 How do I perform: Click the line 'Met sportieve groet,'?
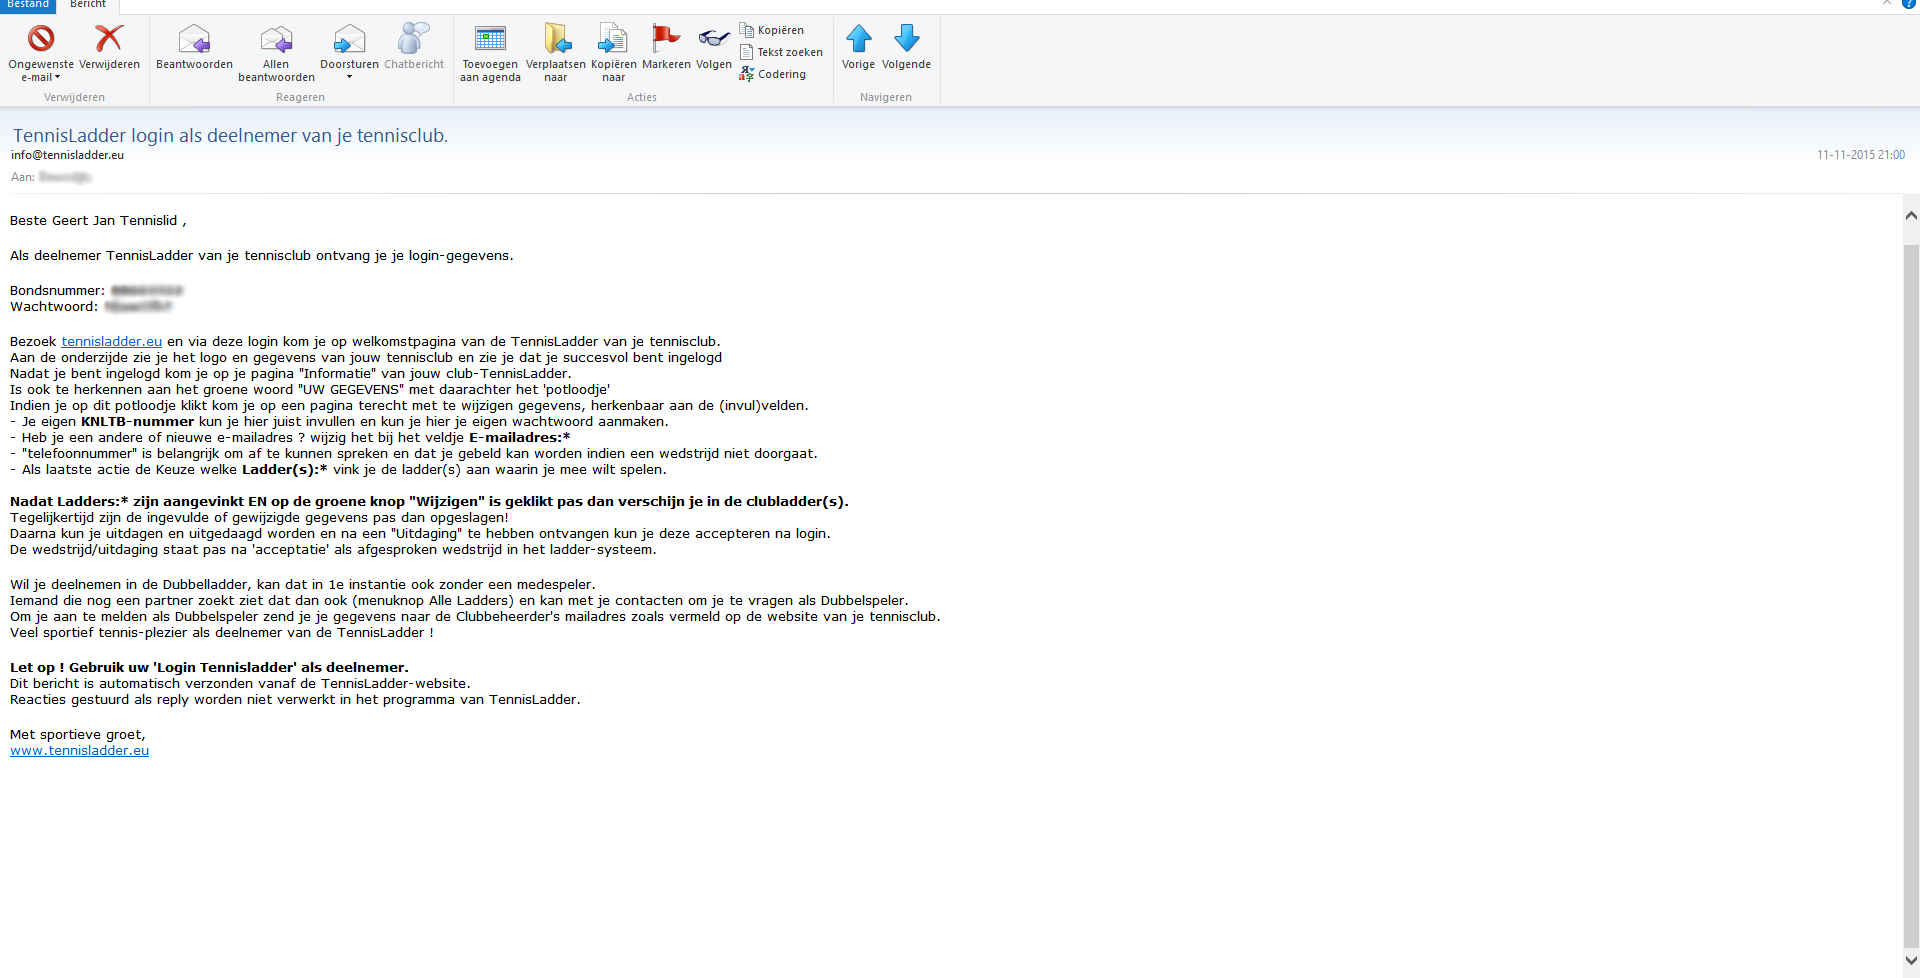(78, 735)
